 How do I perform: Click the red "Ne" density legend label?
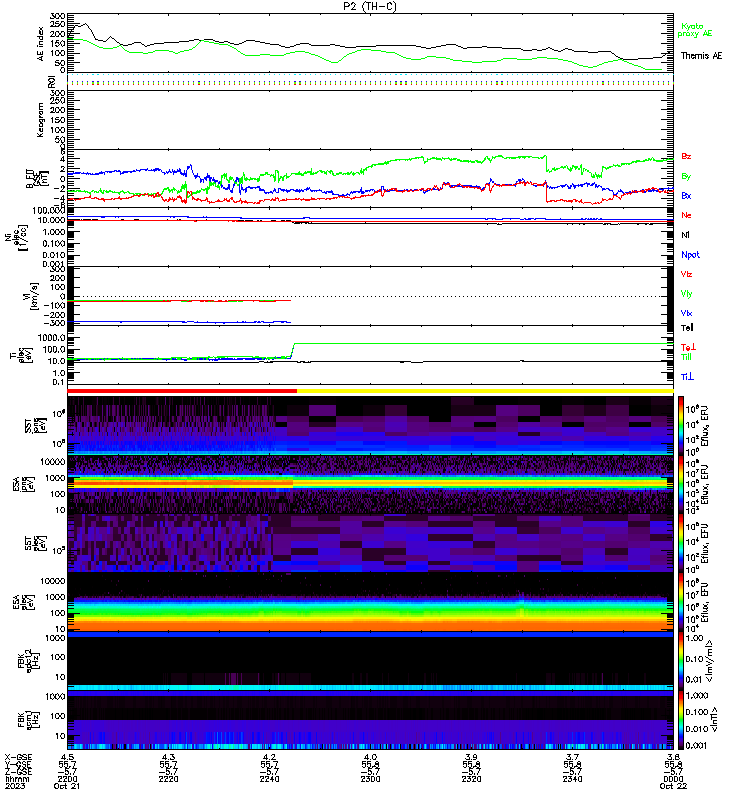[686, 215]
